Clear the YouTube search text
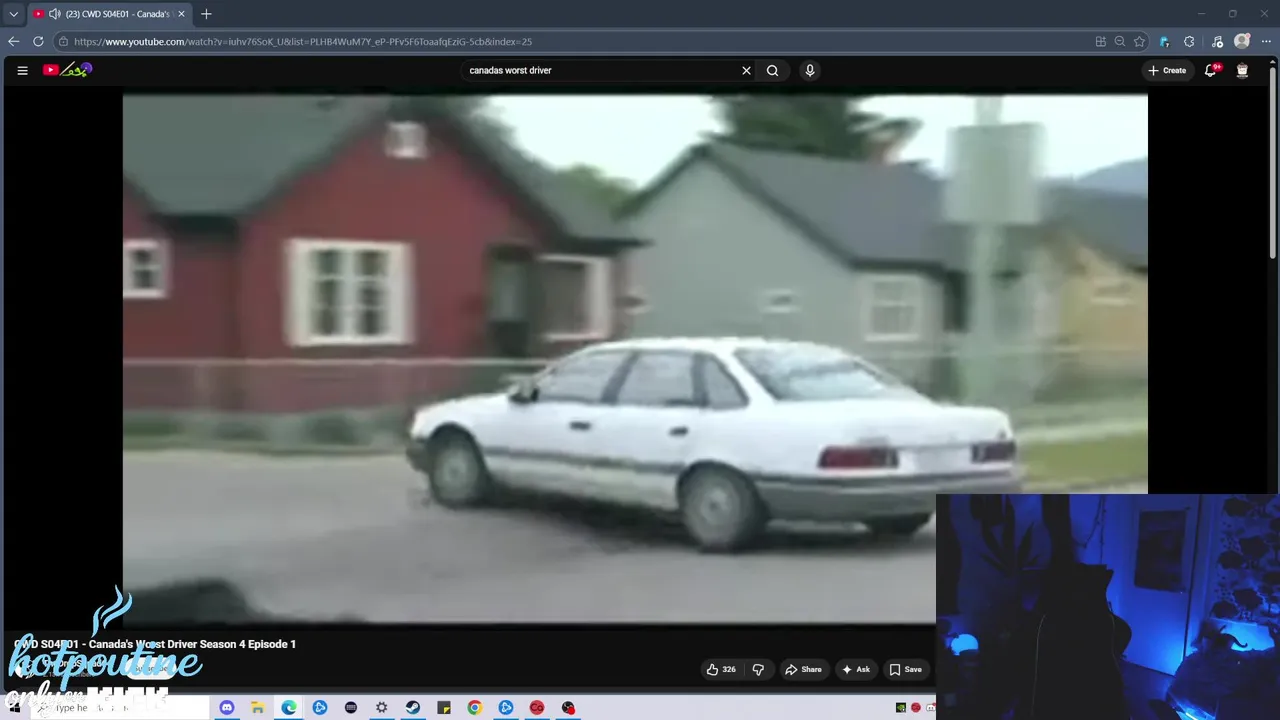This screenshot has width=1280, height=720. point(746,70)
